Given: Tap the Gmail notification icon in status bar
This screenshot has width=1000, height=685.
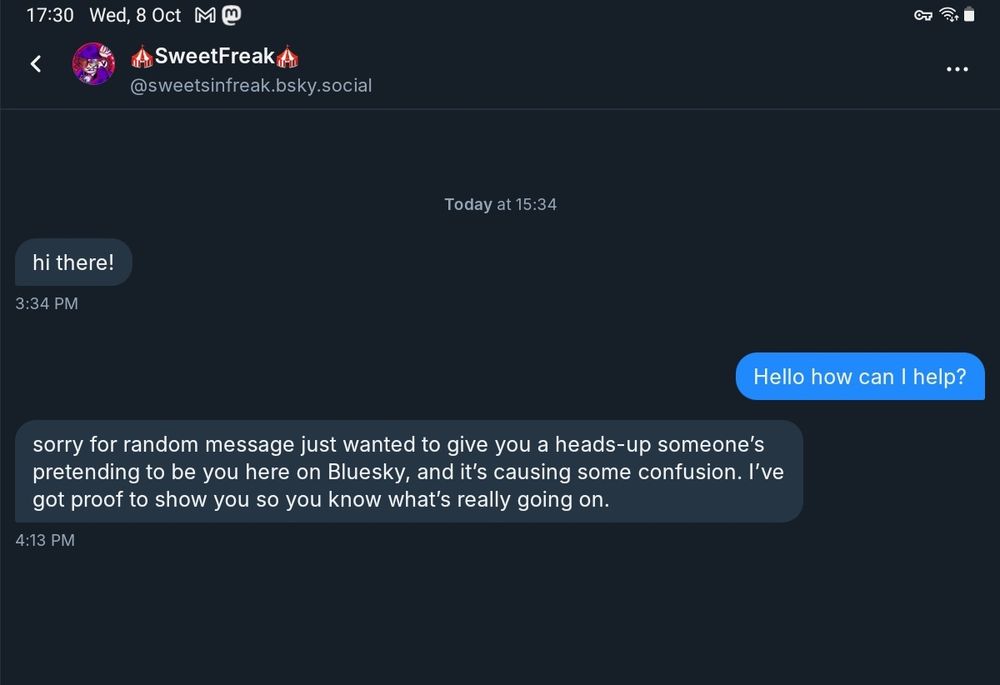Looking at the screenshot, I should [205, 15].
